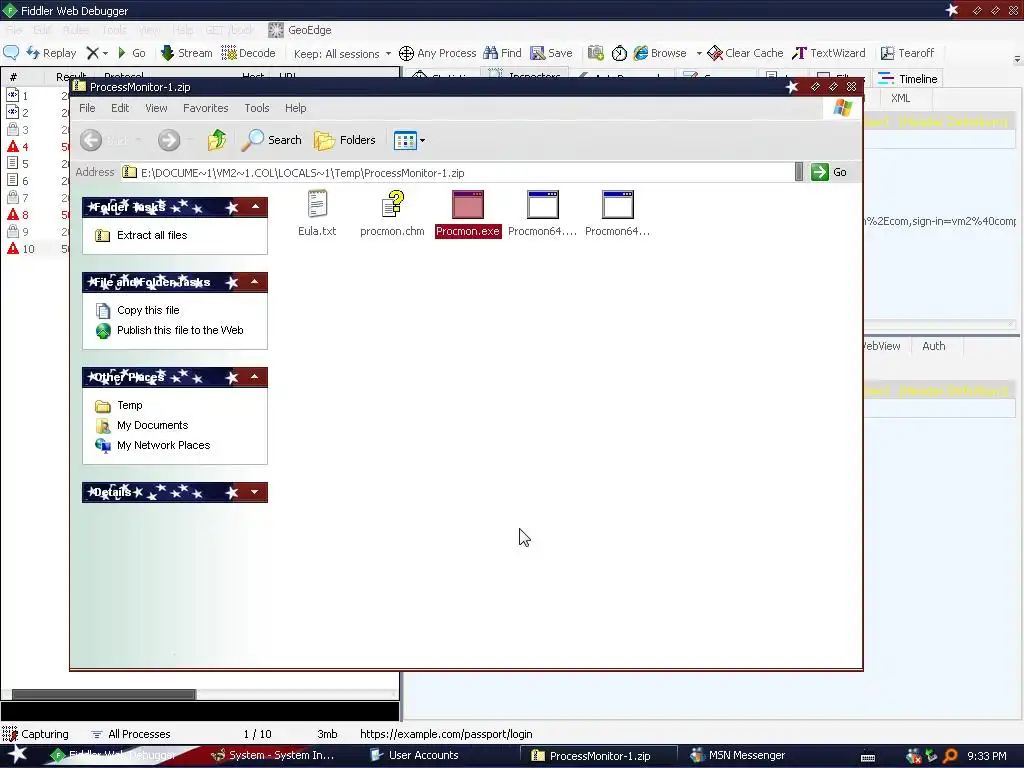The image size is (1024, 768).
Task: Select session 10 in the Fiddler list
Action: tap(36, 248)
